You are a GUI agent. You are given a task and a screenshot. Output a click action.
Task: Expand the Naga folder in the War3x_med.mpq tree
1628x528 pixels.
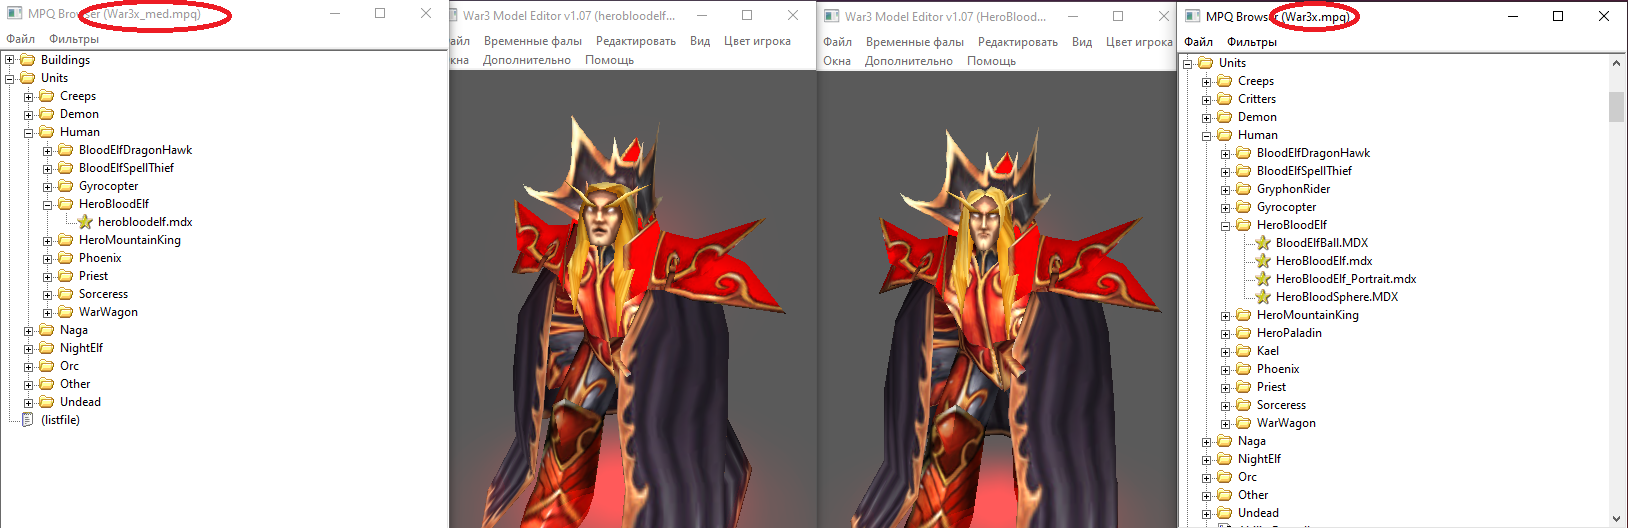point(29,331)
